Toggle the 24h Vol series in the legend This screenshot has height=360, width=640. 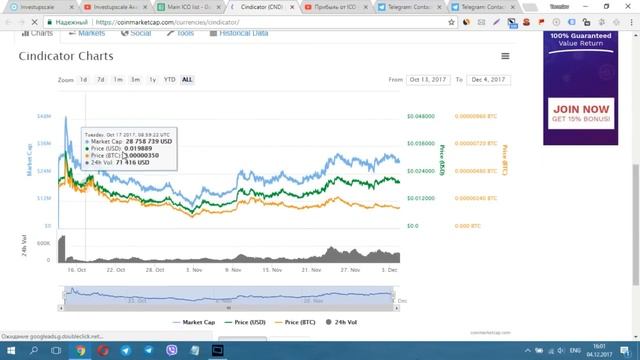342,322
